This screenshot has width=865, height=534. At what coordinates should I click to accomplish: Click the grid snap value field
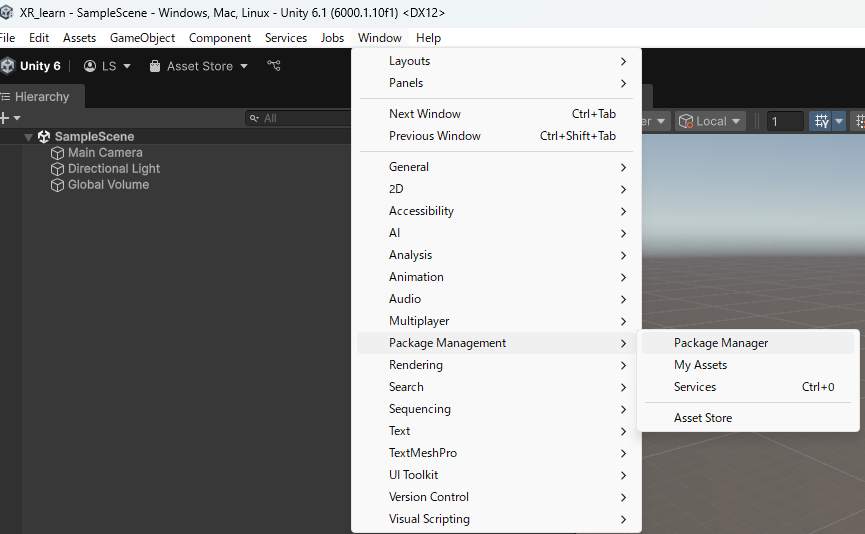click(785, 121)
